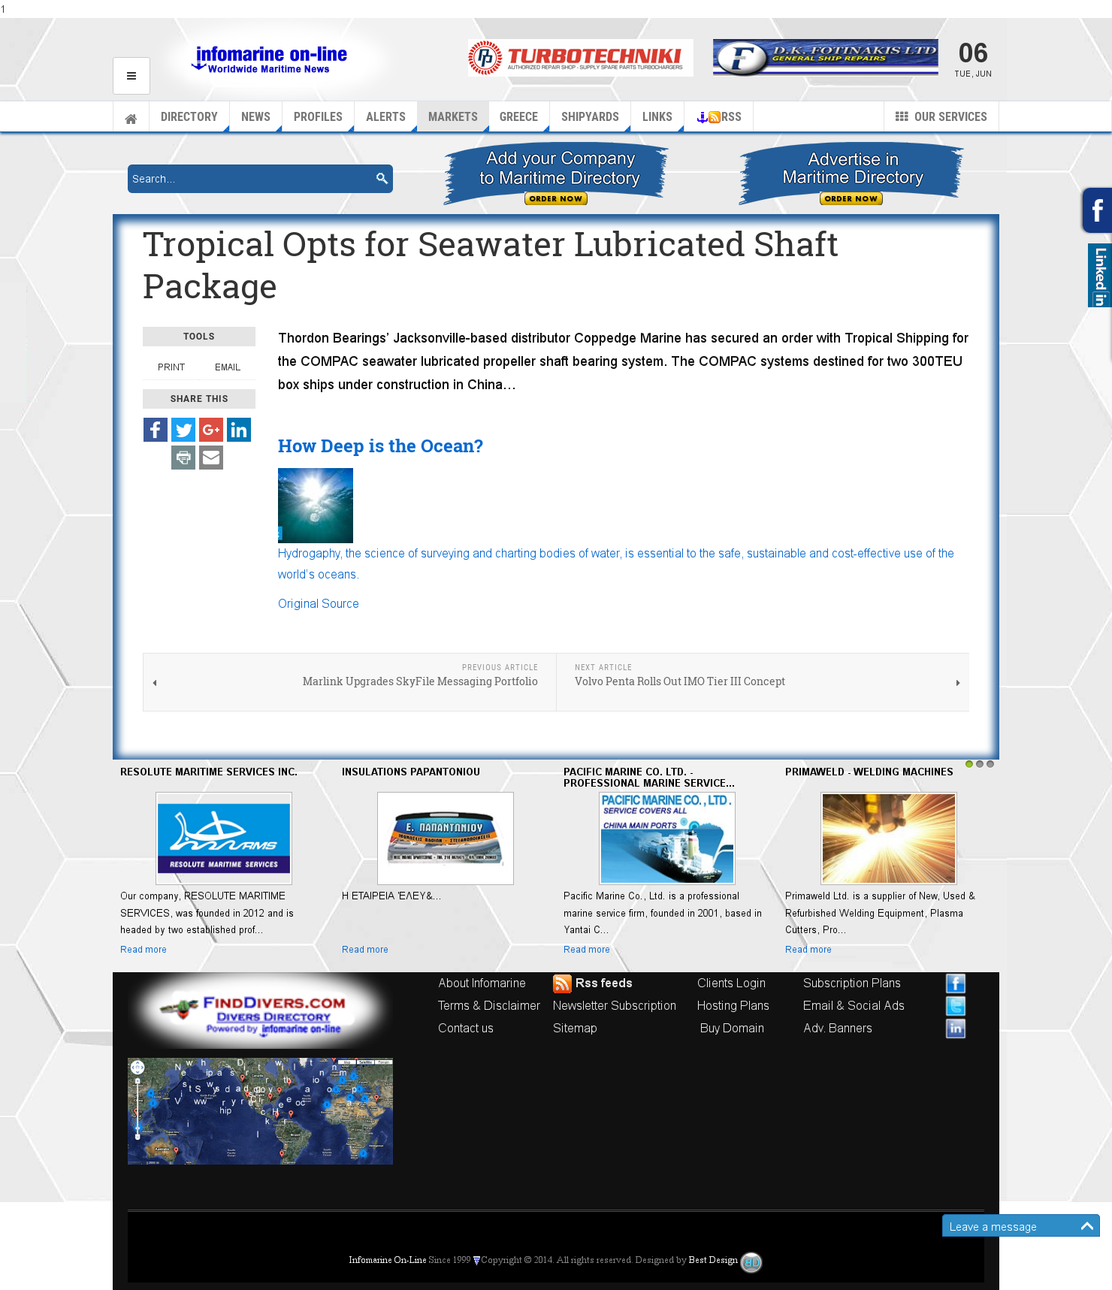This screenshot has height=1290, width=1112.
Task: Open the Links menu
Action: coord(657,117)
